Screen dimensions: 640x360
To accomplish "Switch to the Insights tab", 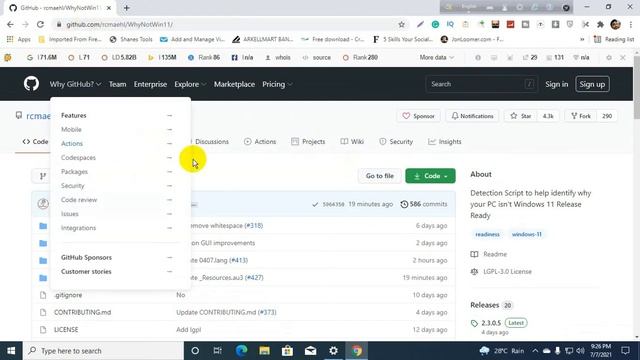I will 444,142.
